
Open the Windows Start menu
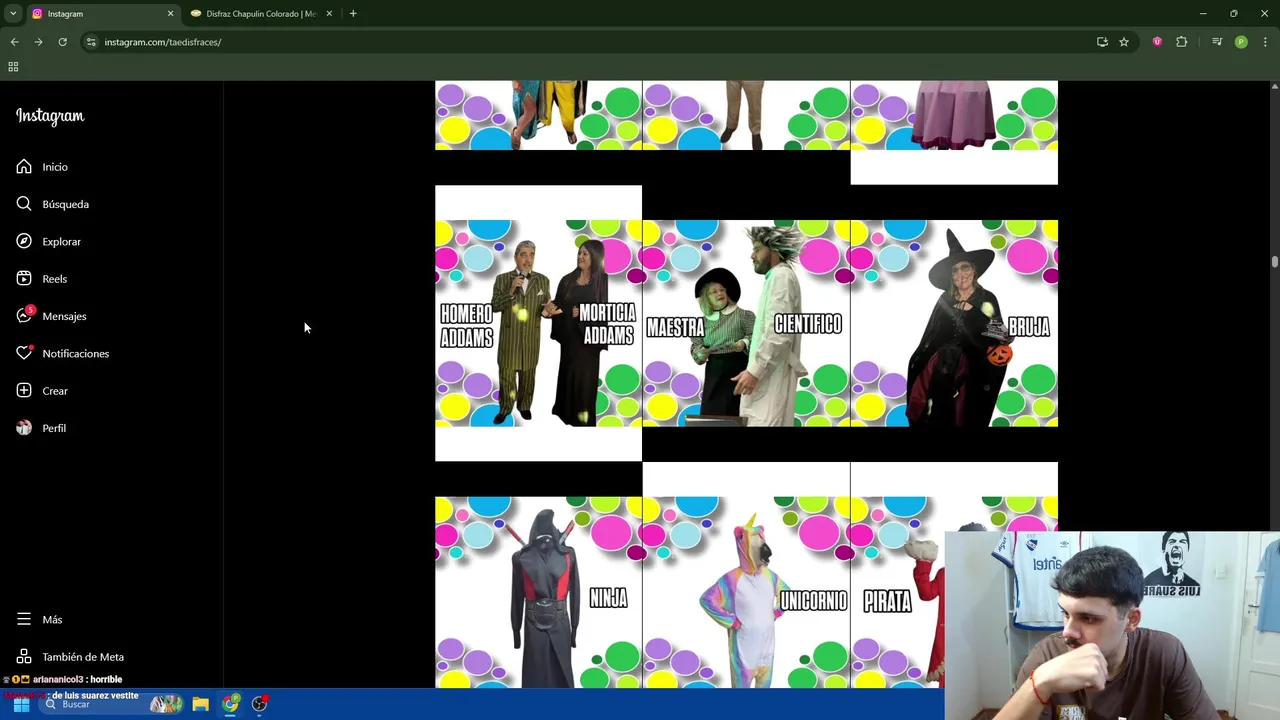(x=21, y=704)
